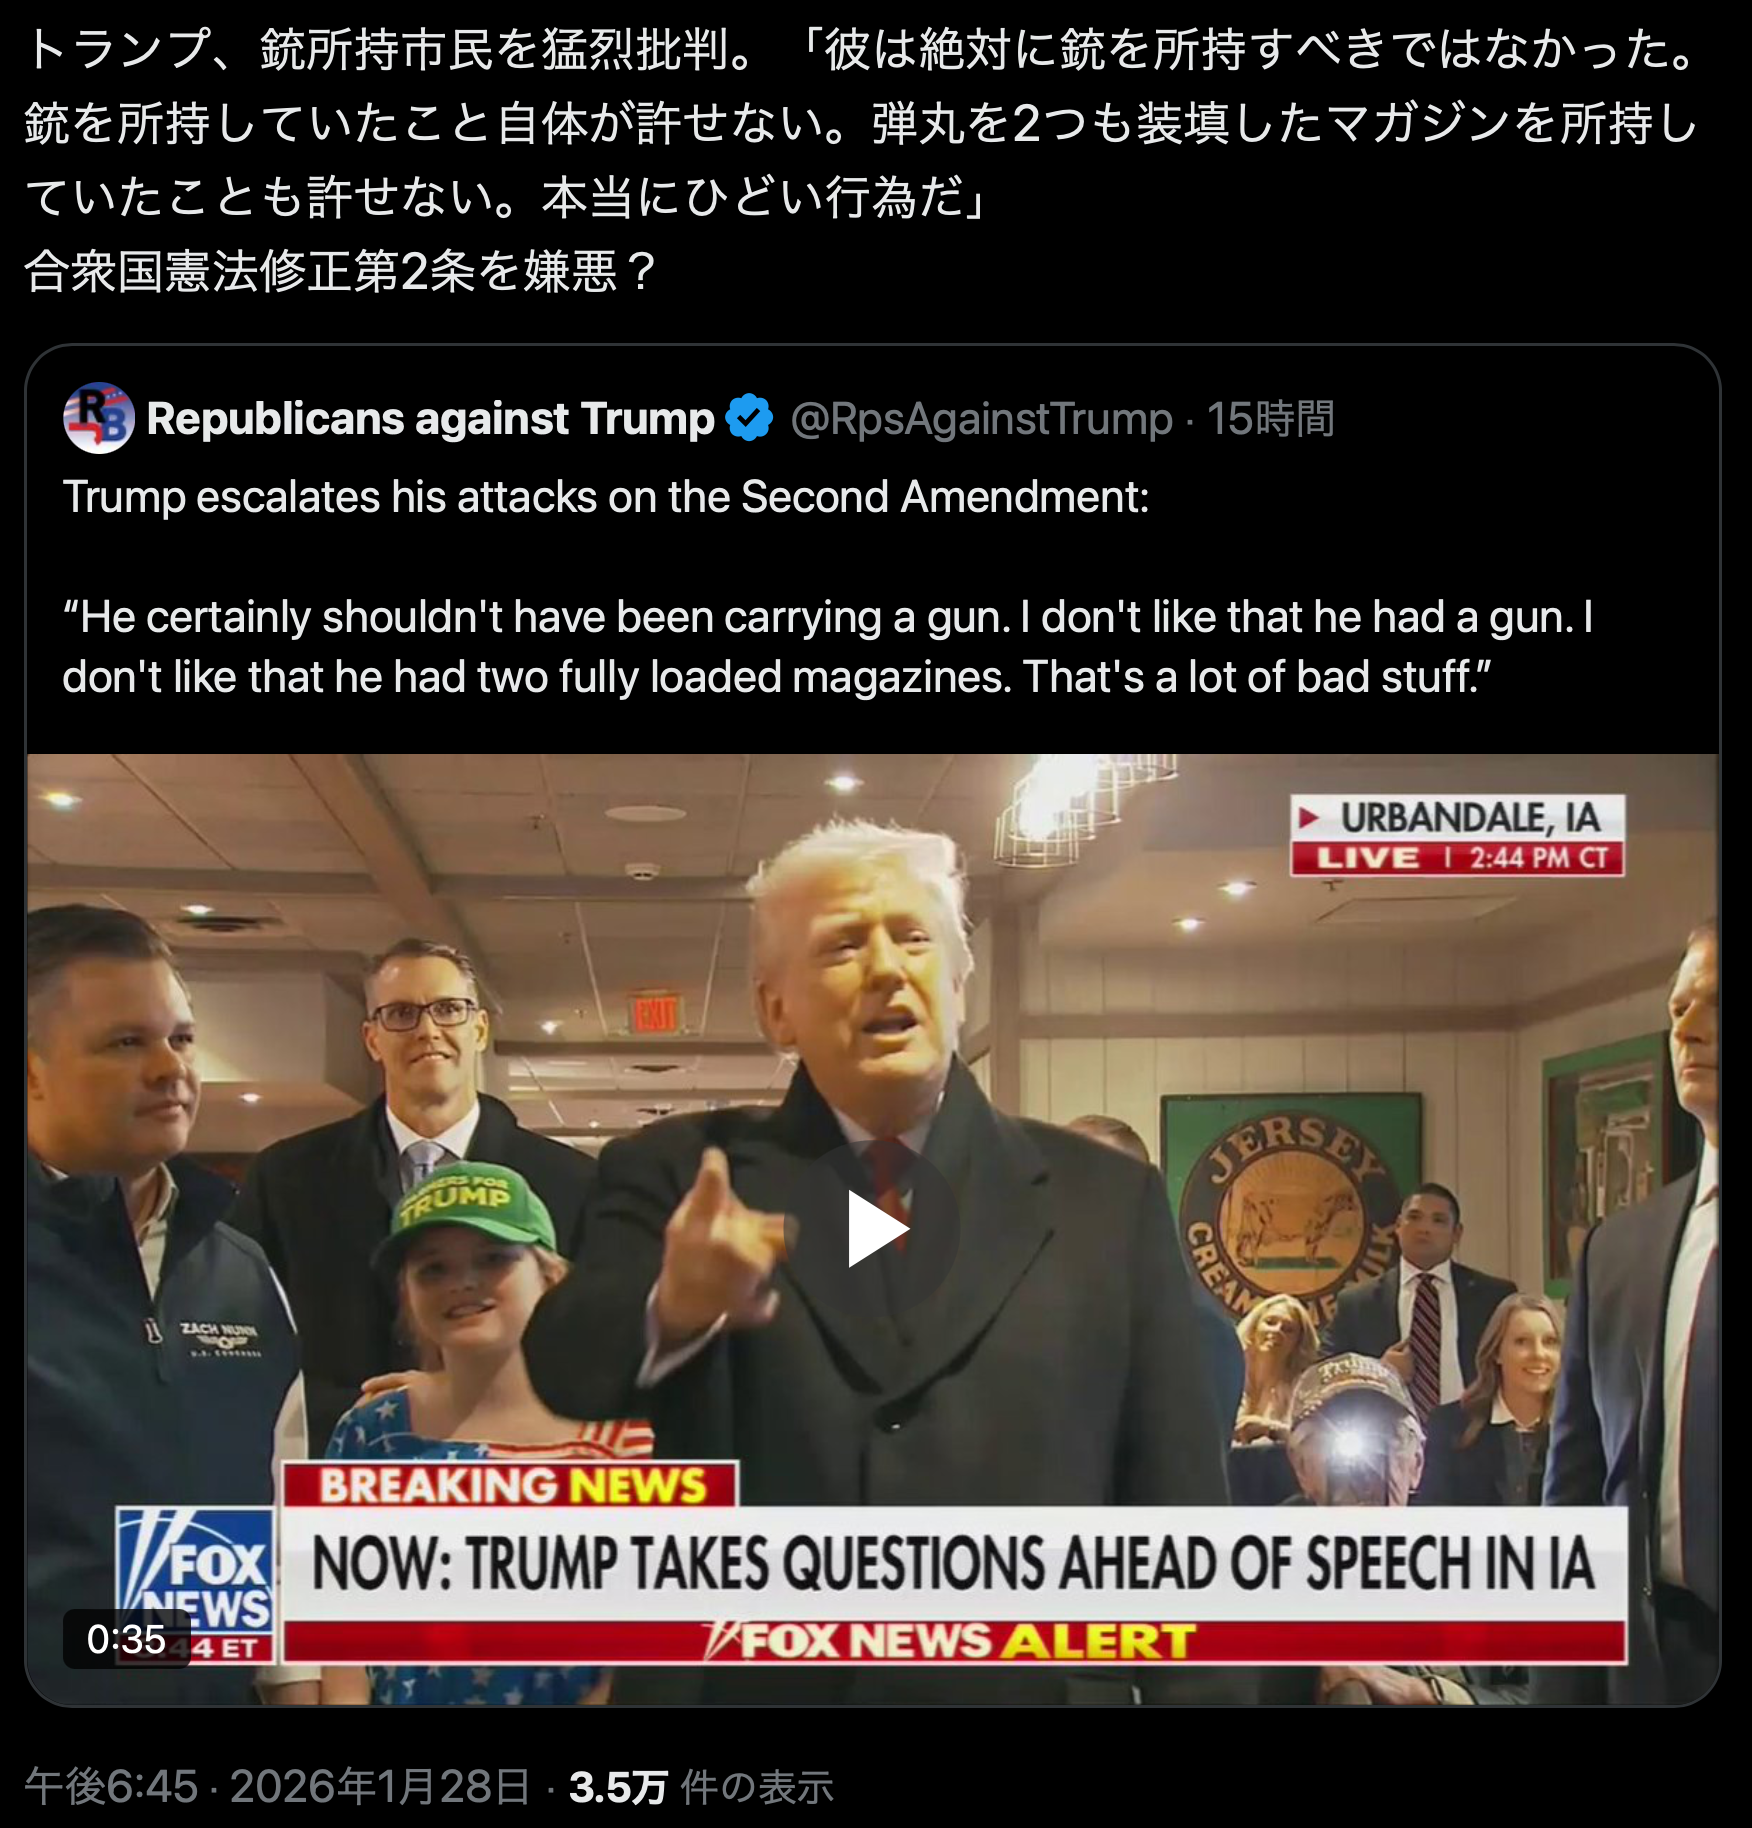Open the Republicans against Trump account name
This screenshot has height=1828, width=1752.
430,418
